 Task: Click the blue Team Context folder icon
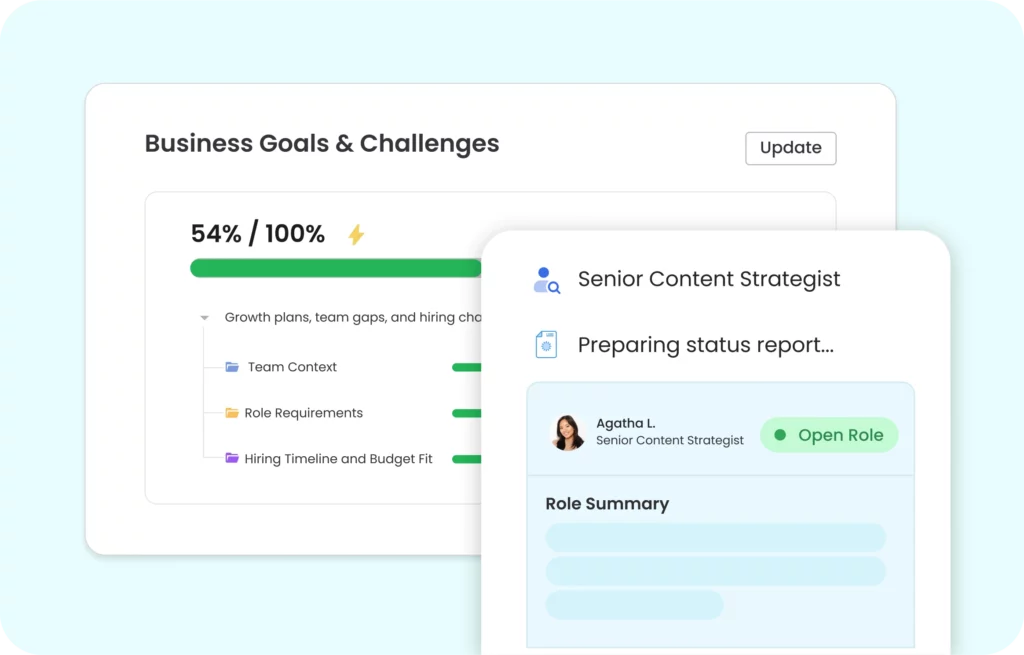coord(232,367)
